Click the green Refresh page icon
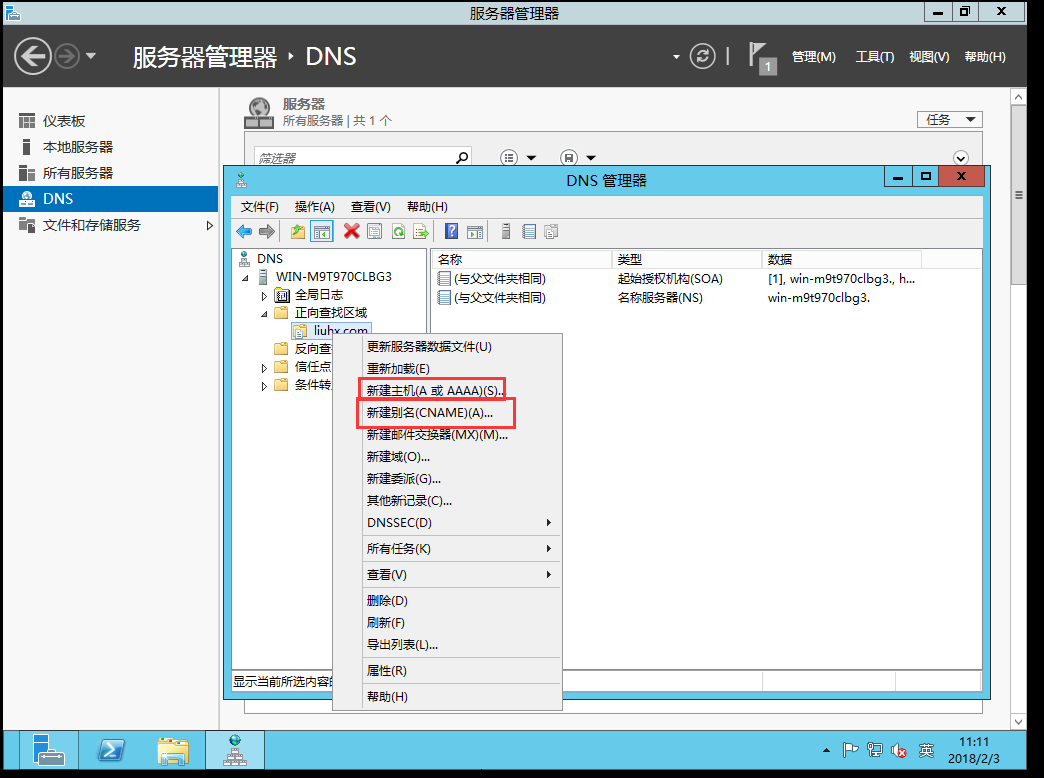Screen dimensions: 1044x778 398,232
